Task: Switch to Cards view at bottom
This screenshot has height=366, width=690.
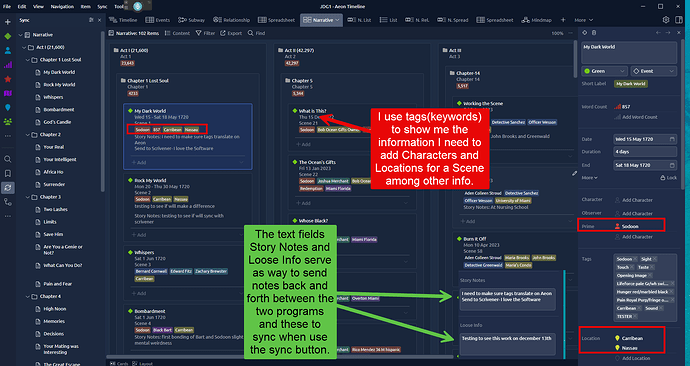Action: [x=119, y=363]
